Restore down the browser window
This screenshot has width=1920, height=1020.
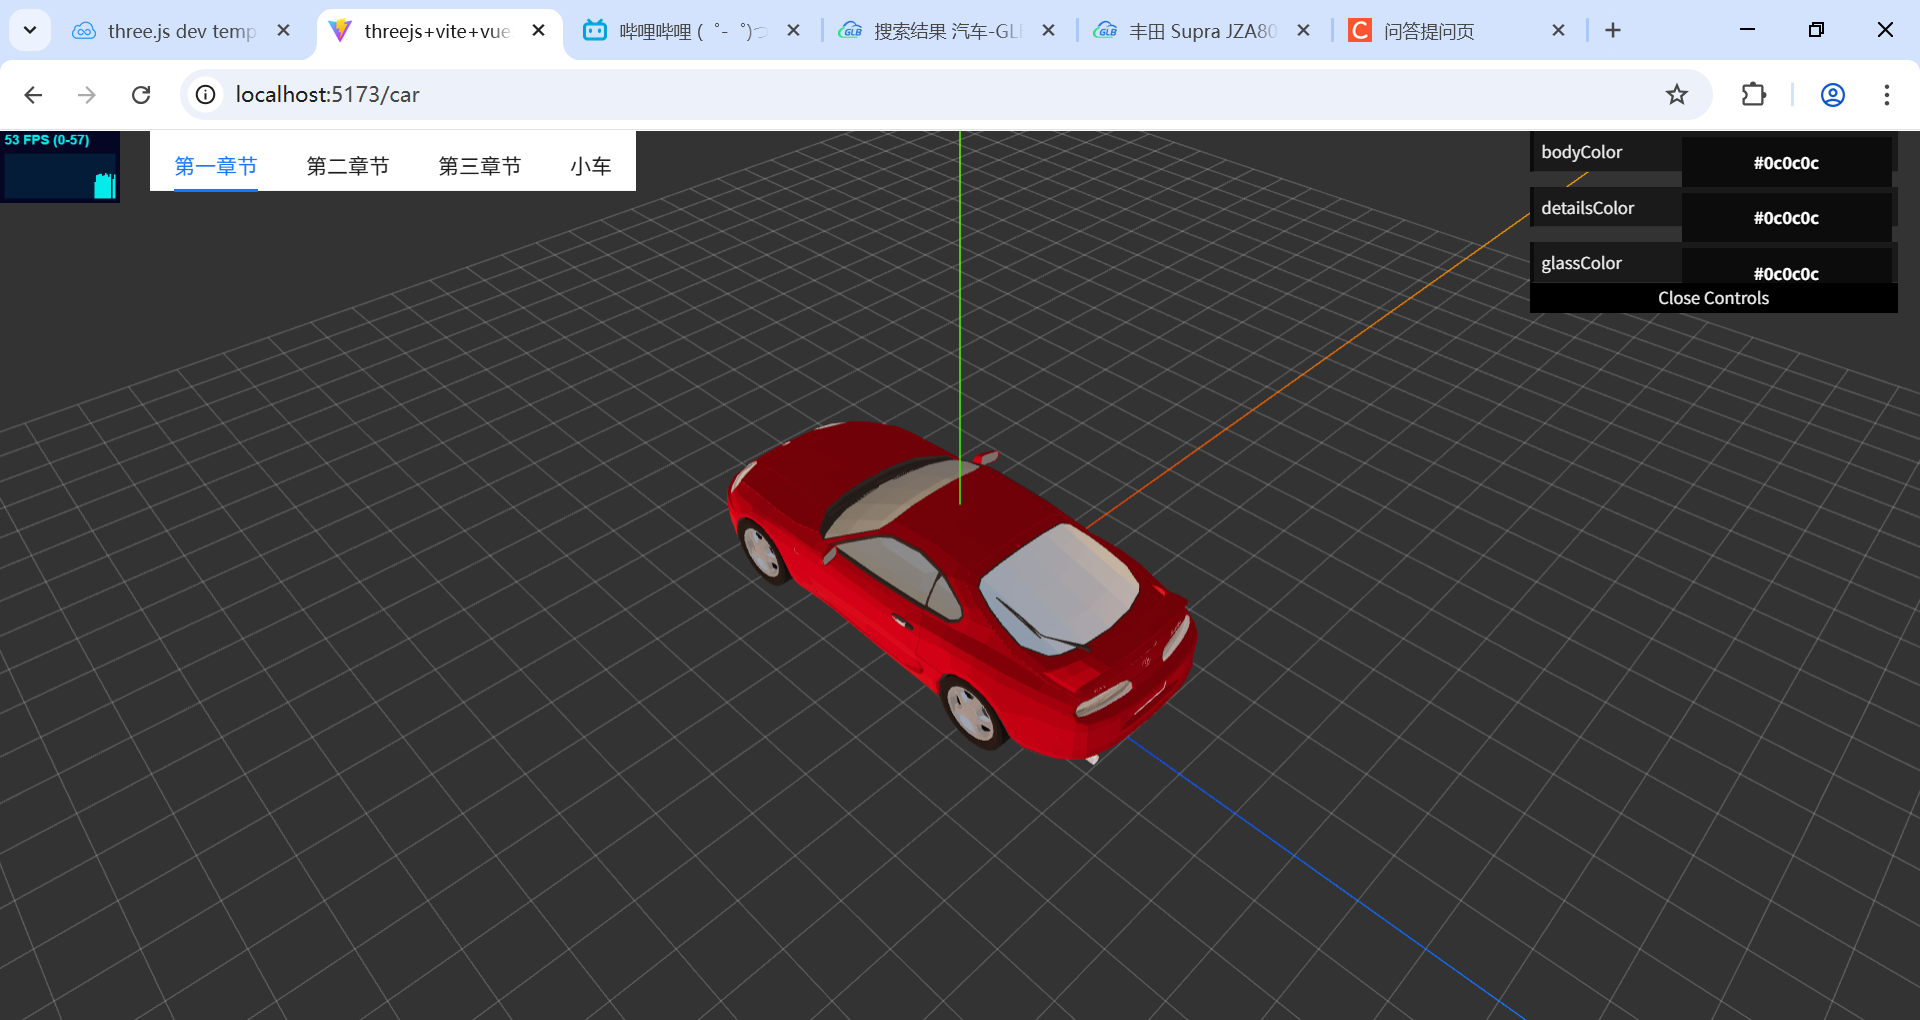click(1816, 30)
